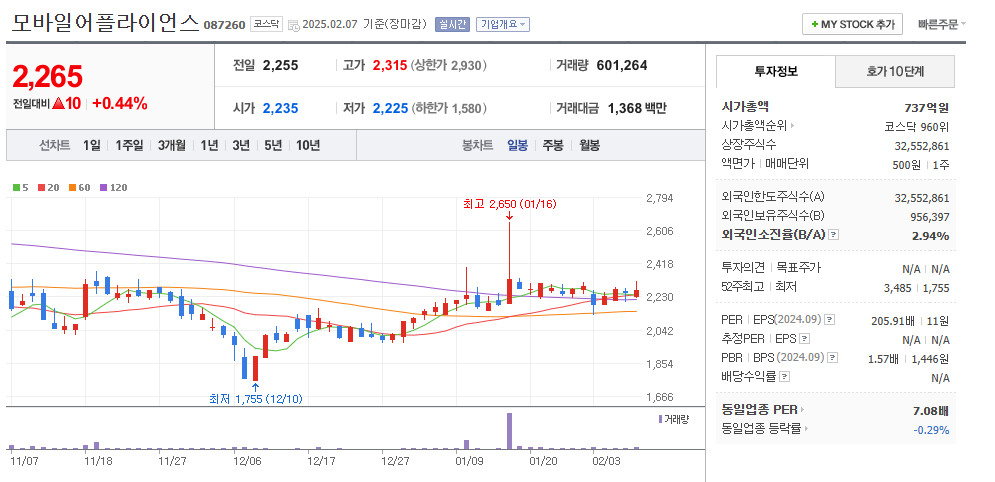
Task: Click the 고가 value 2,315
Action: coord(390,65)
